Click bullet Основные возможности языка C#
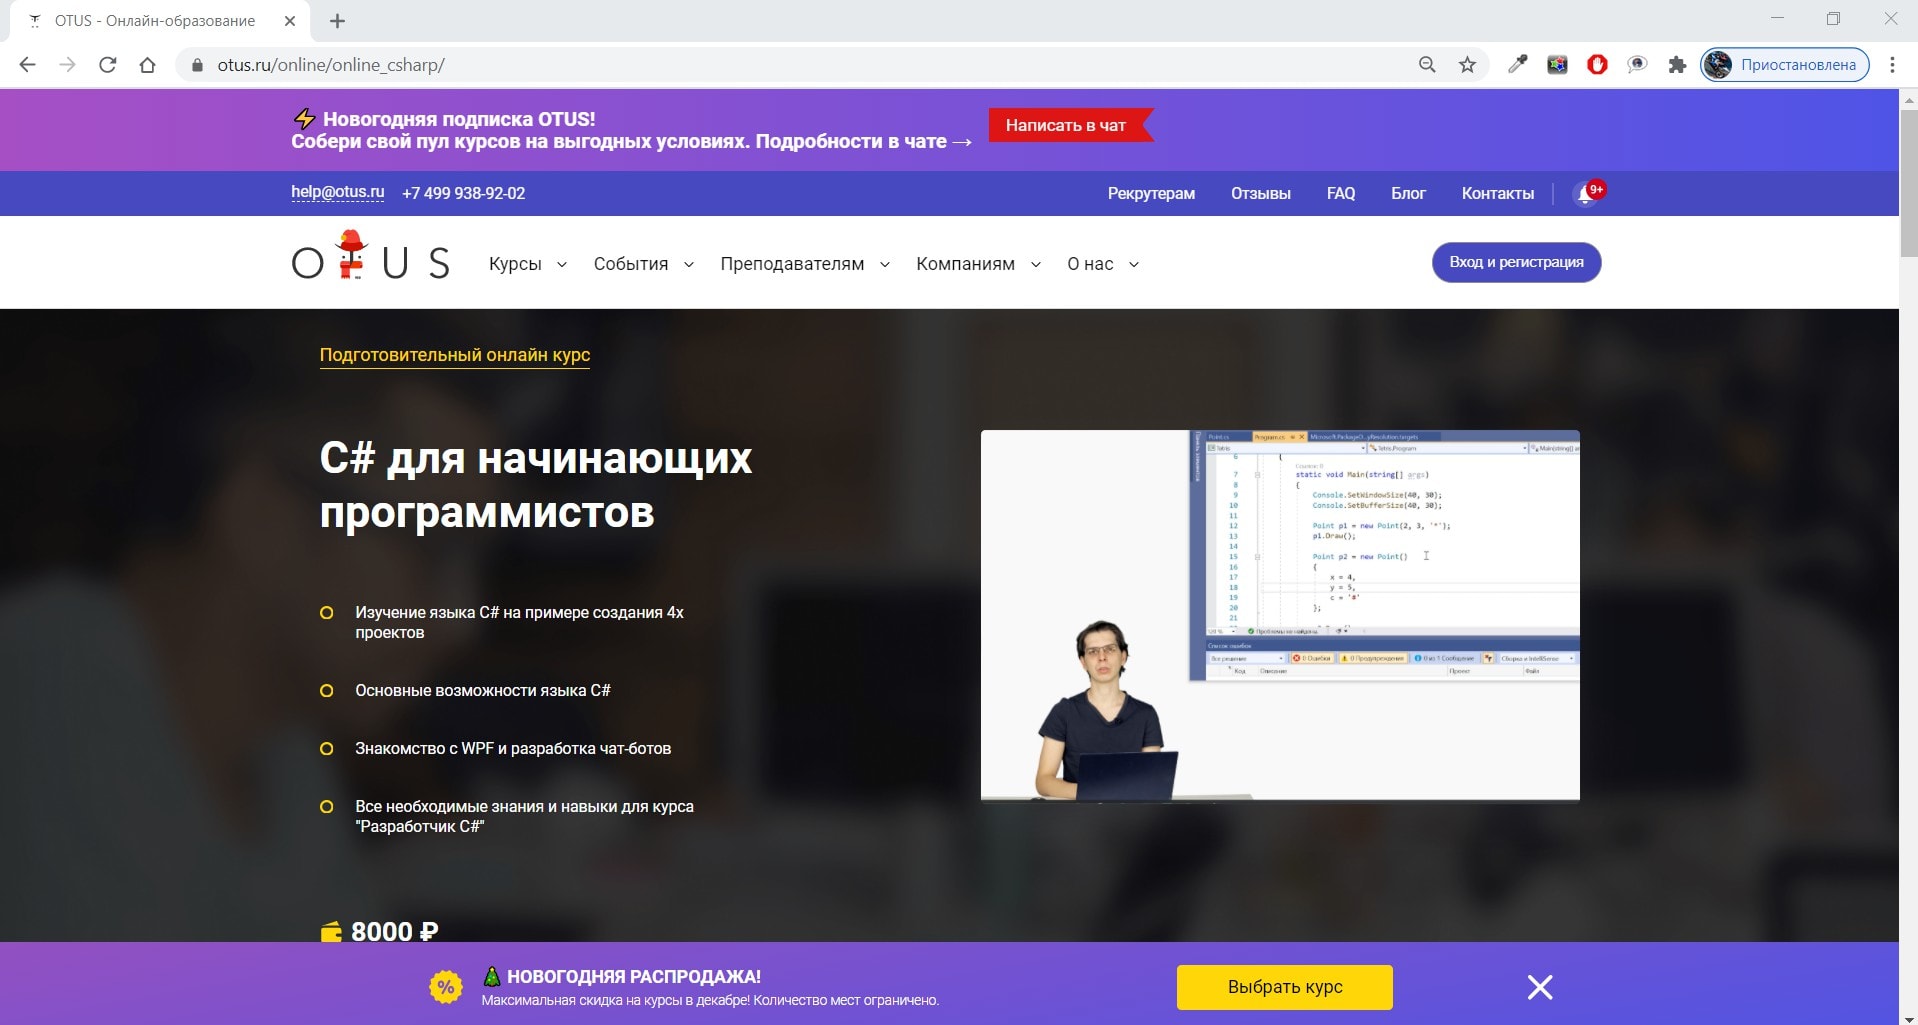 coord(482,690)
